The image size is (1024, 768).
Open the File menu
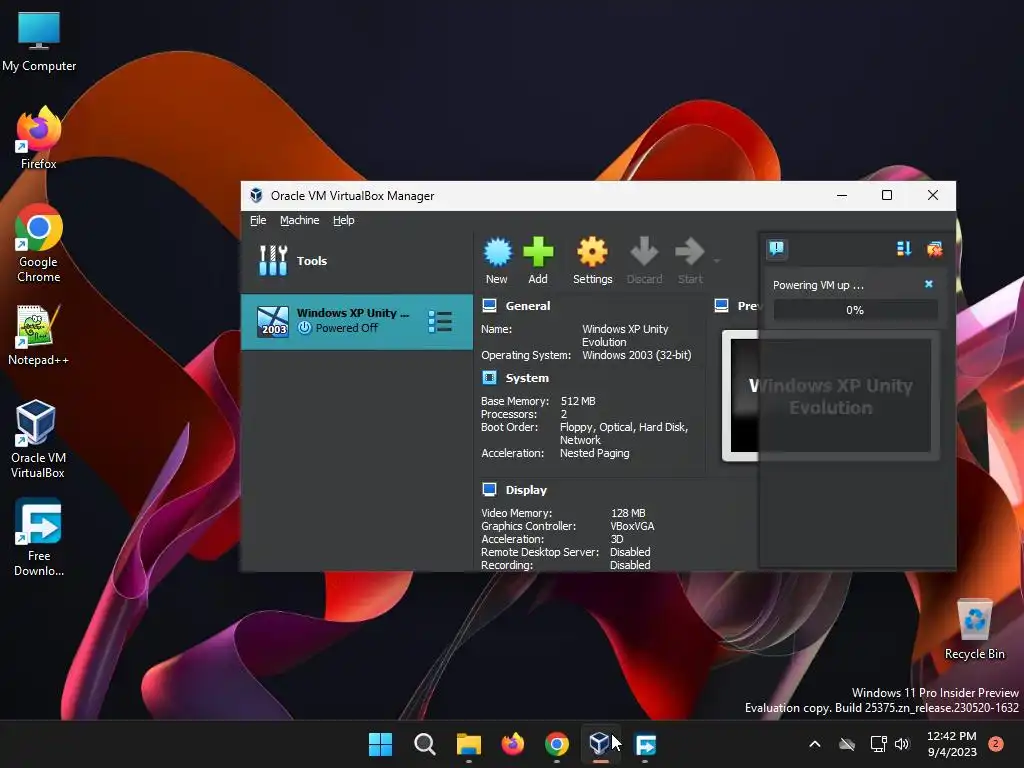pos(258,220)
